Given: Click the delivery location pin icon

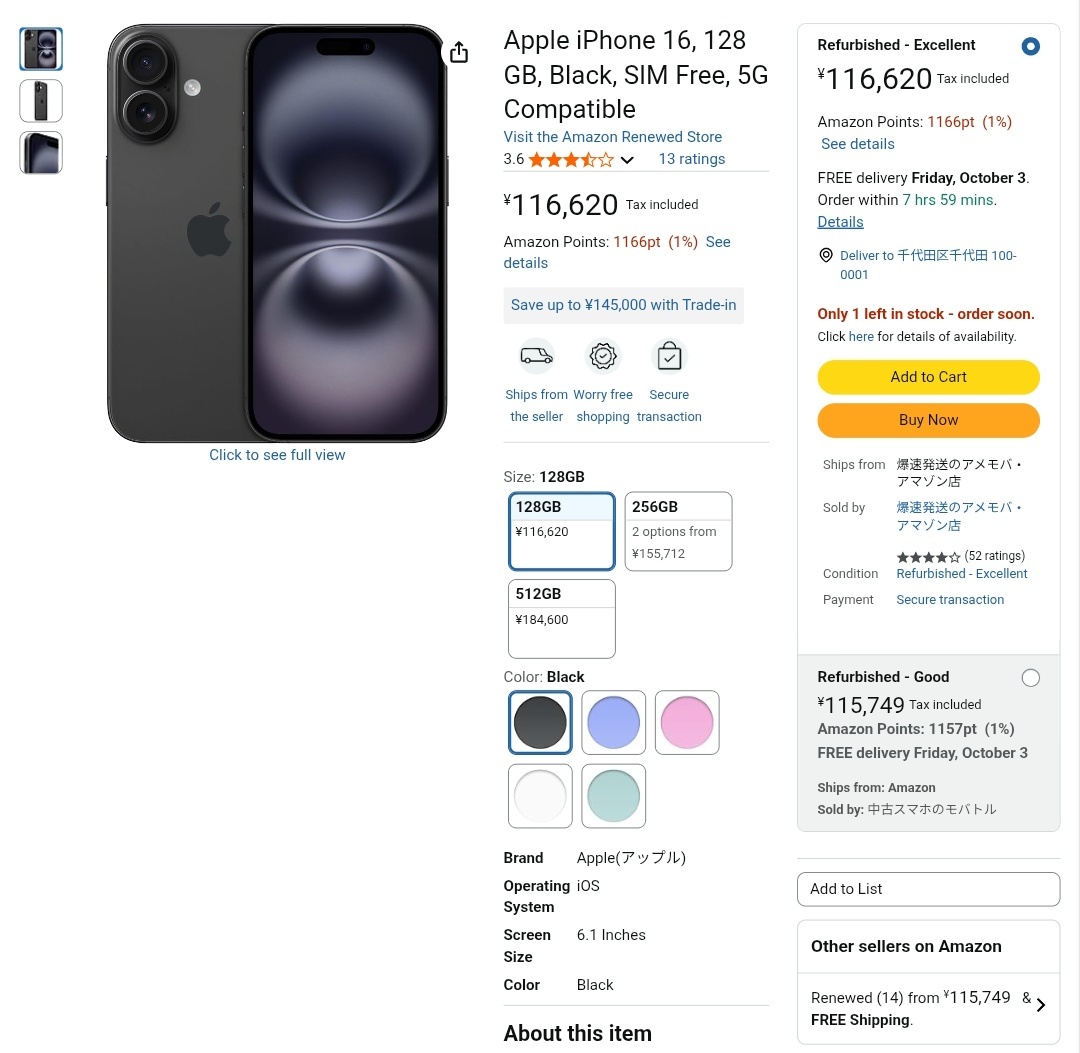Looking at the screenshot, I should (826, 256).
